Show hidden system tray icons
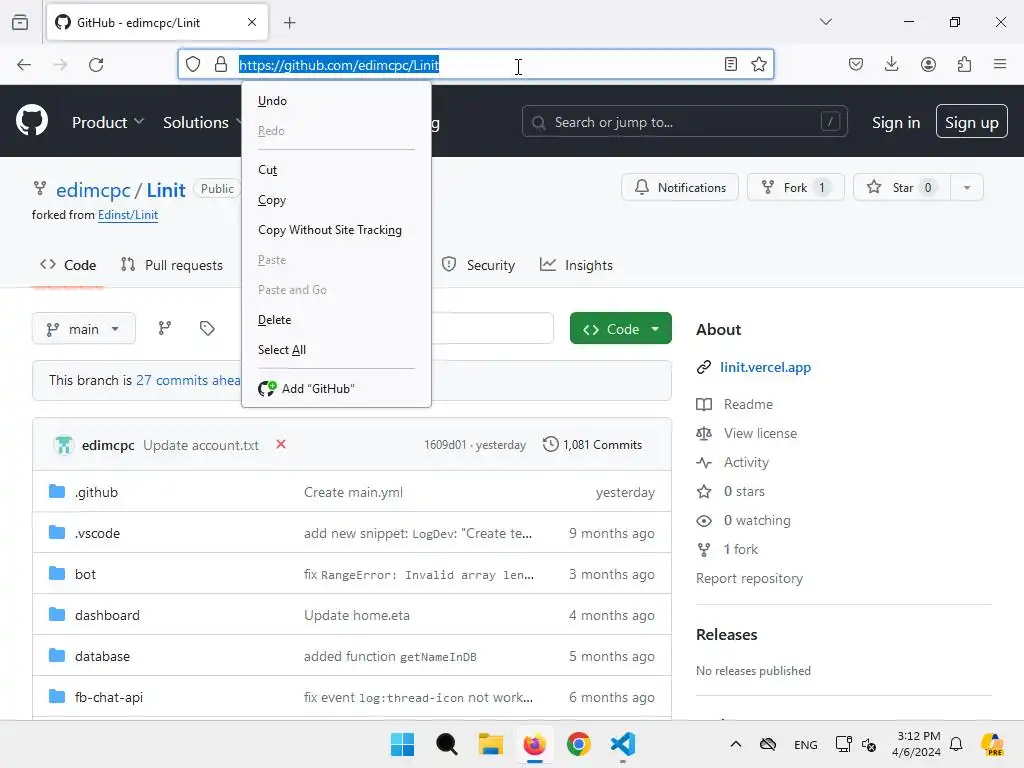The image size is (1024, 768). 735,744
